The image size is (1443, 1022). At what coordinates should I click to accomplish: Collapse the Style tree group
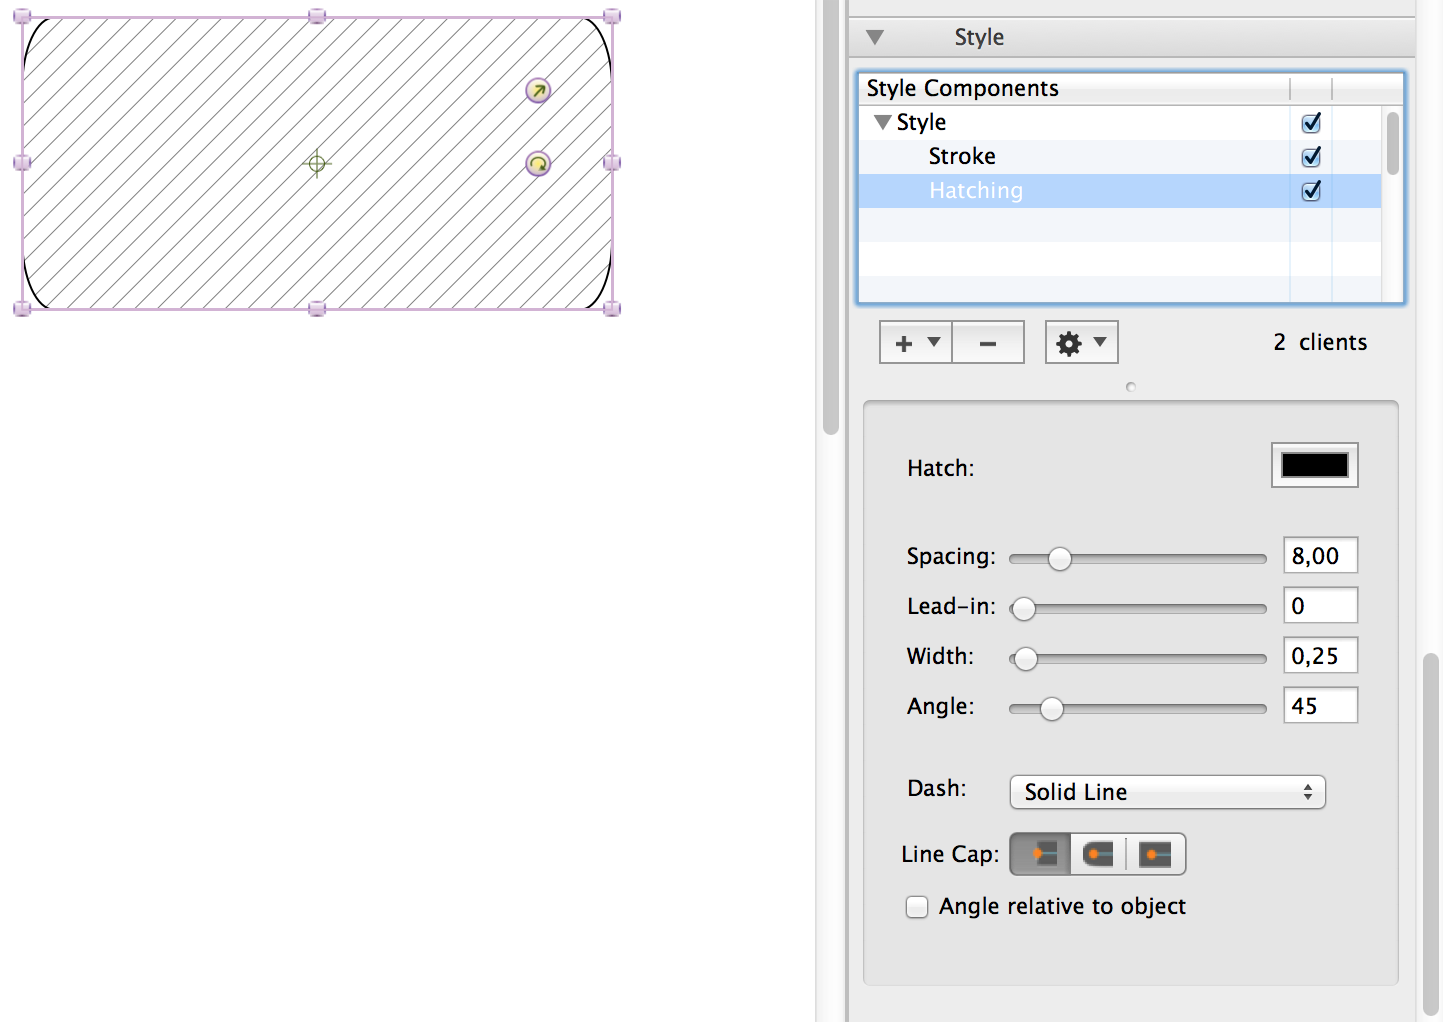tap(882, 122)
